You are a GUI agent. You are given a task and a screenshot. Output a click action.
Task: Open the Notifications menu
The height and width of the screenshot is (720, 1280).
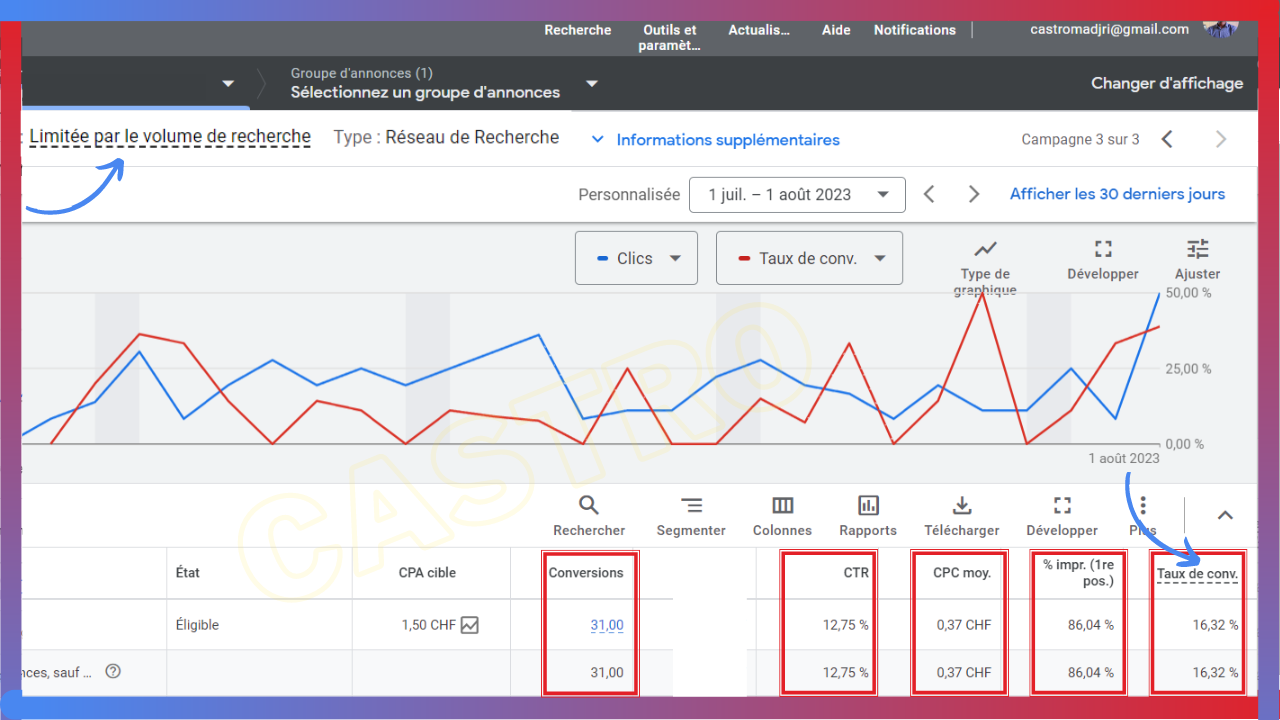(x=914, y=30)
